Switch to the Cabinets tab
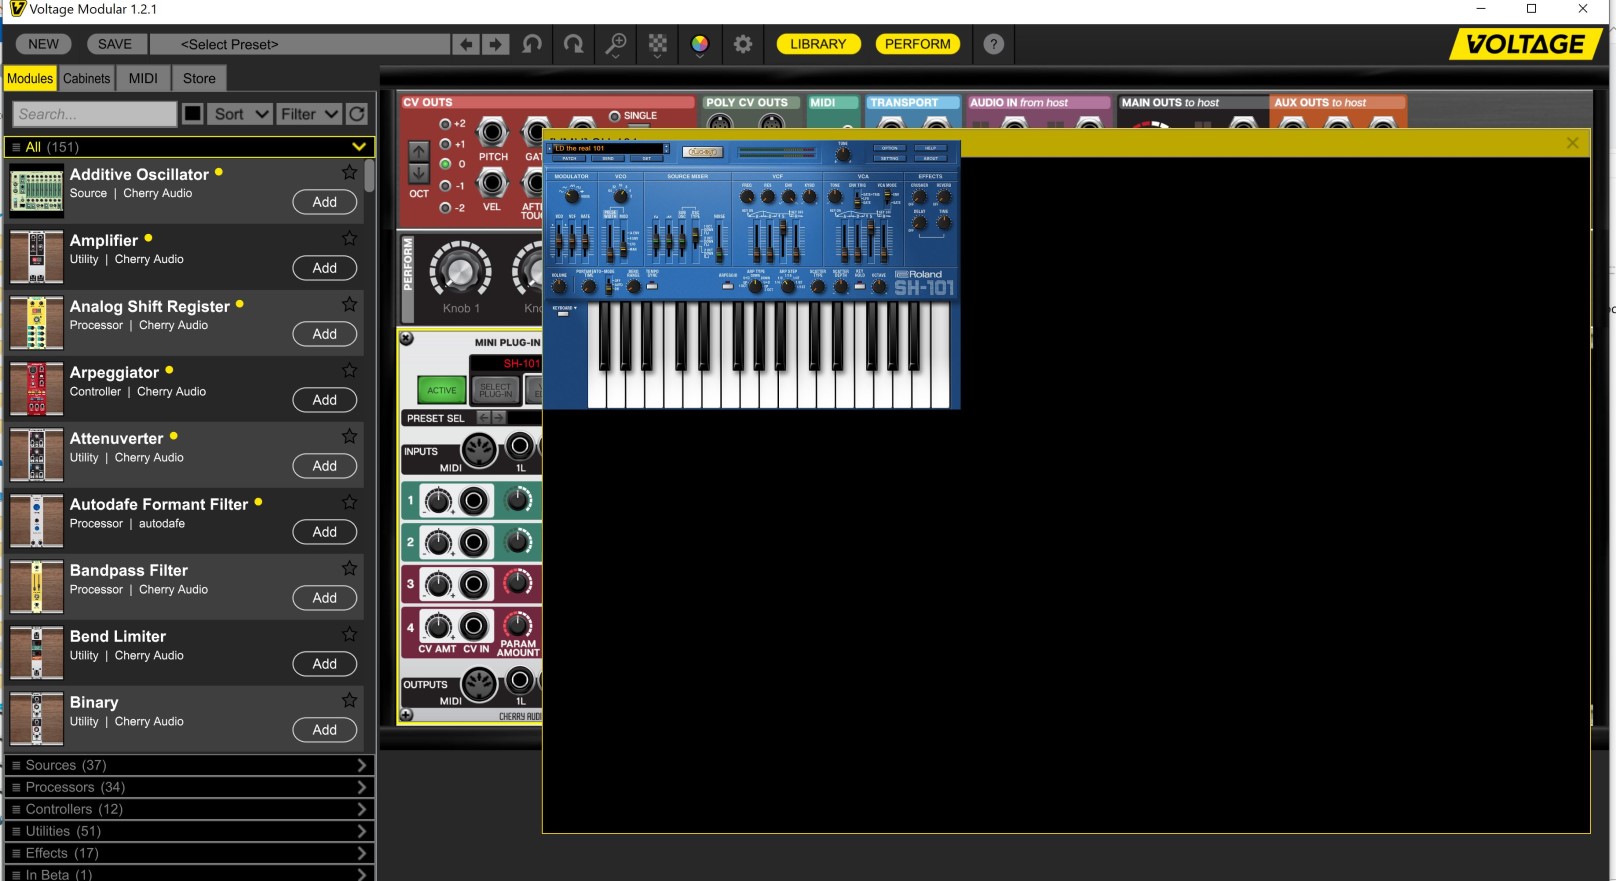Viewport: 1616px width, 881px height. [x=87, y=78]
